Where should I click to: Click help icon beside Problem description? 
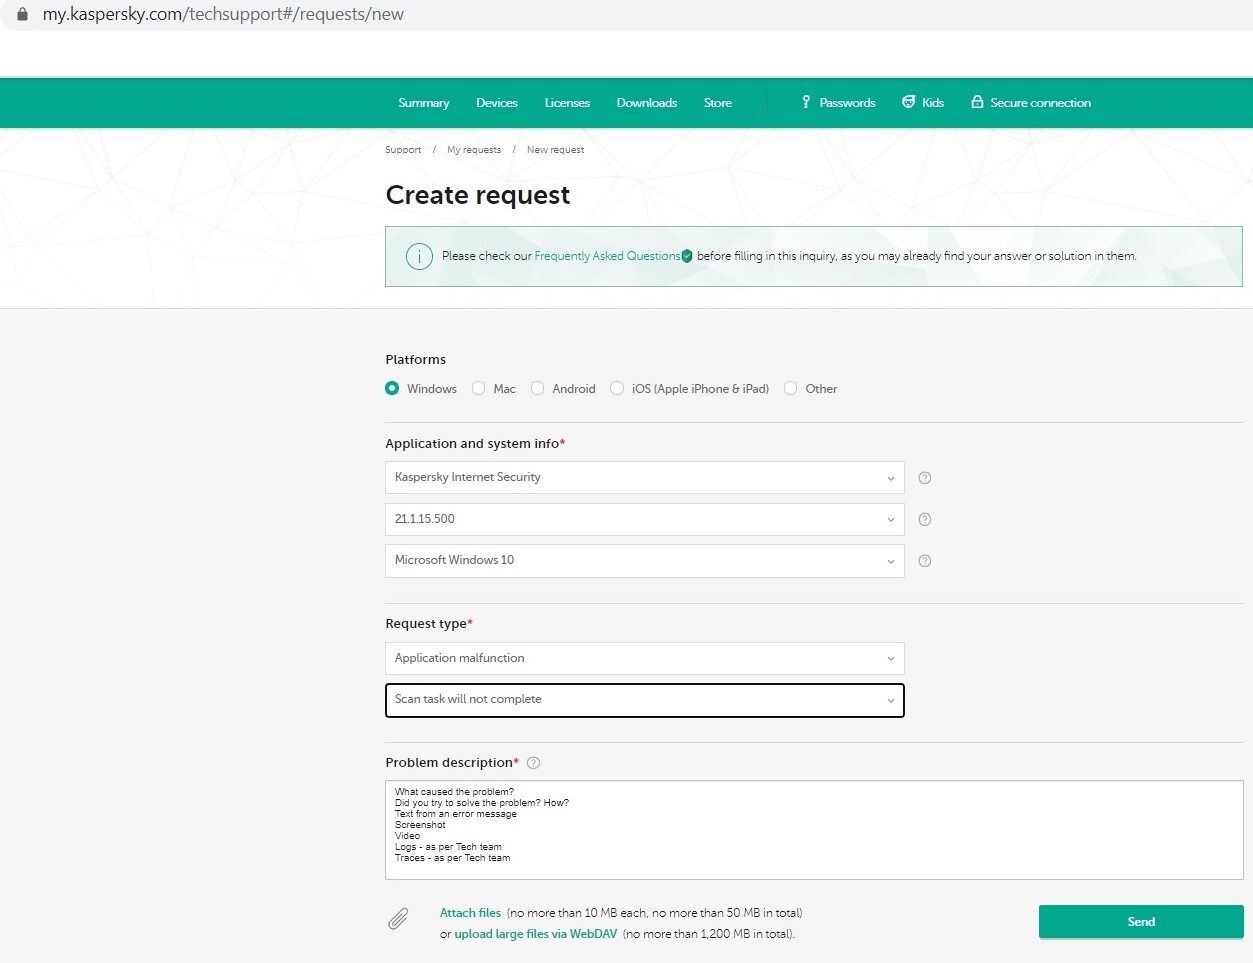tap(533, 763)
